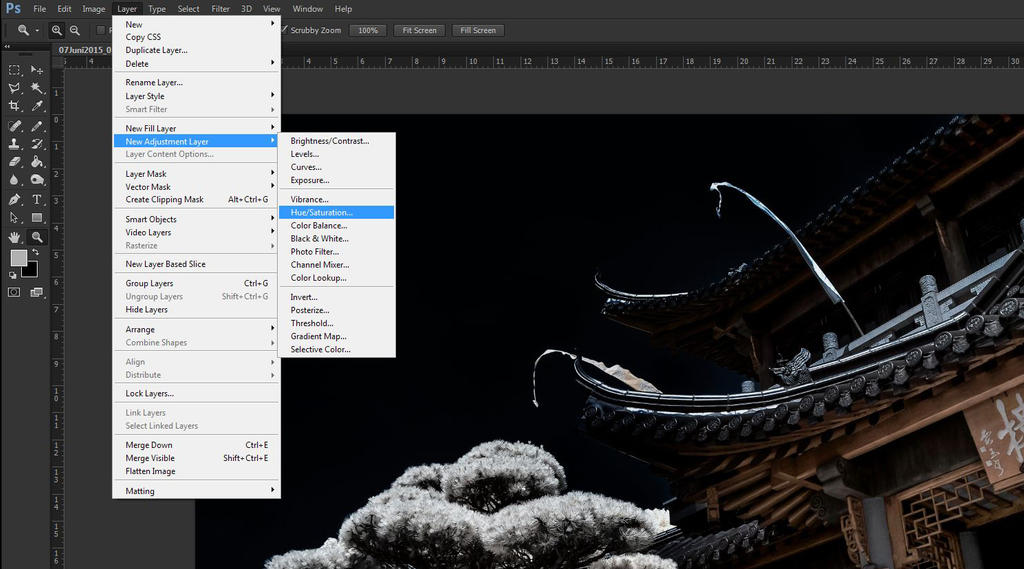This screenshot has height=569, width=1024.
Task: Select the Eyedropper tool
Action: pyautogui.click(x=37, y=106)
